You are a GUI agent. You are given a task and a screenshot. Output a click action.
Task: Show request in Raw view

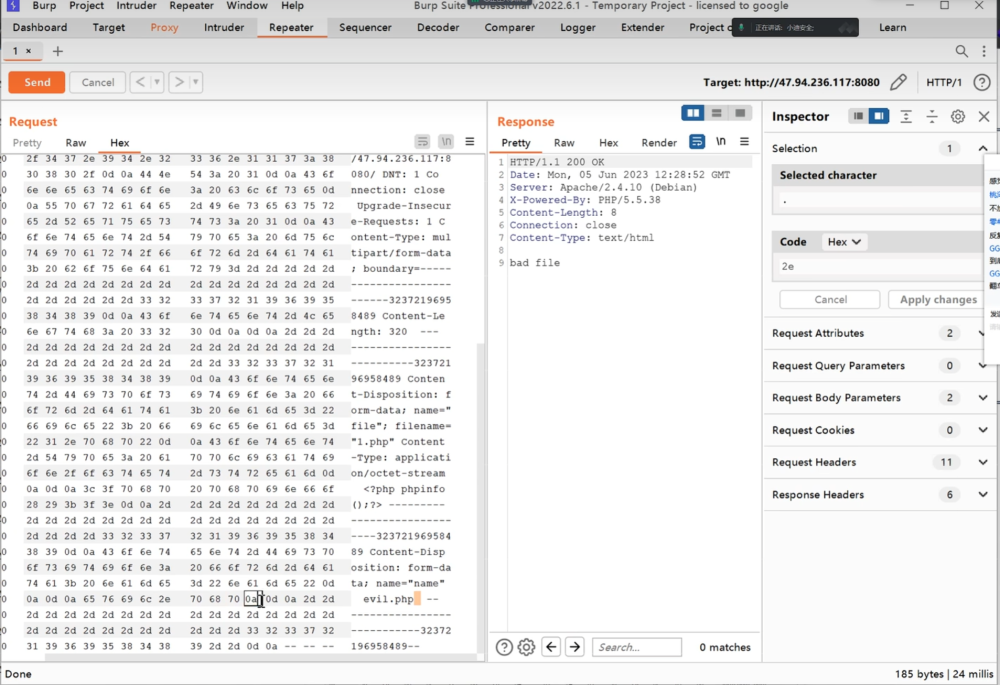point(75,142)
